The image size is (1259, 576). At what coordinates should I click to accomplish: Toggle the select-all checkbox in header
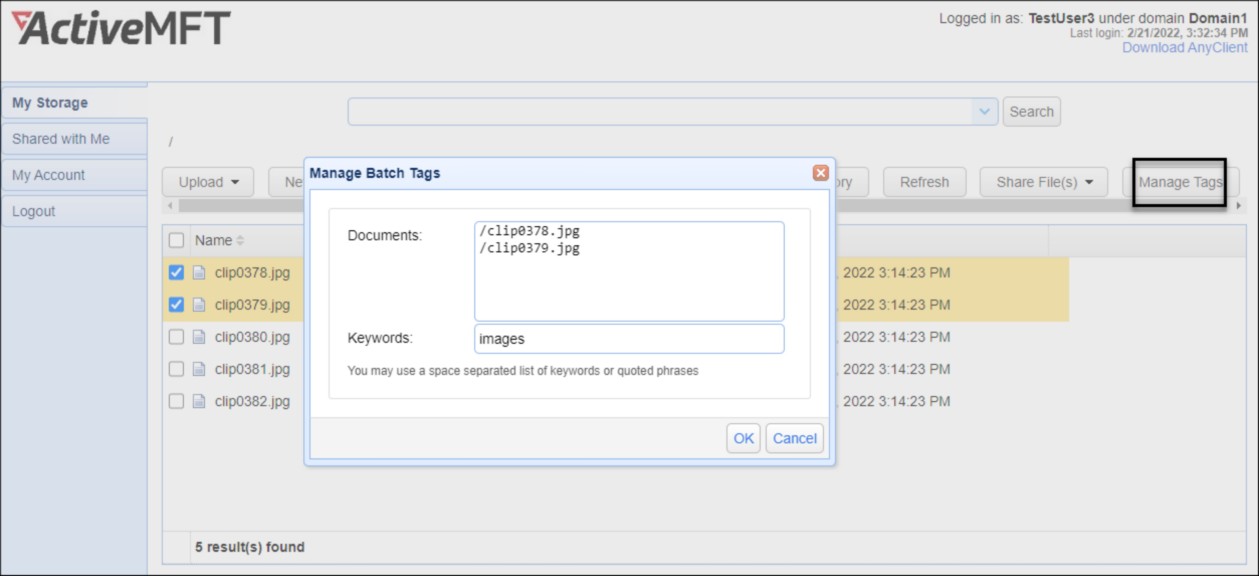[177, 240]
